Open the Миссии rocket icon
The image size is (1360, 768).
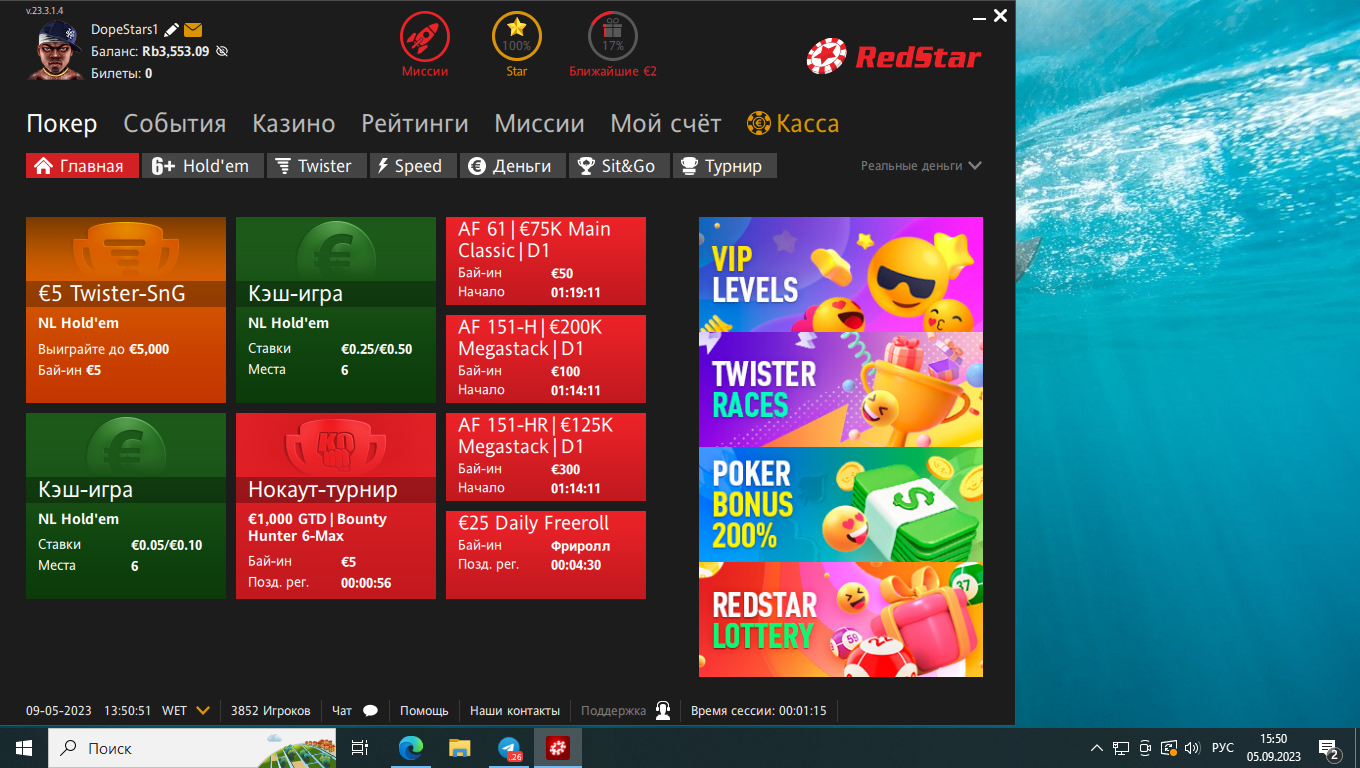(x=425, y=37)
